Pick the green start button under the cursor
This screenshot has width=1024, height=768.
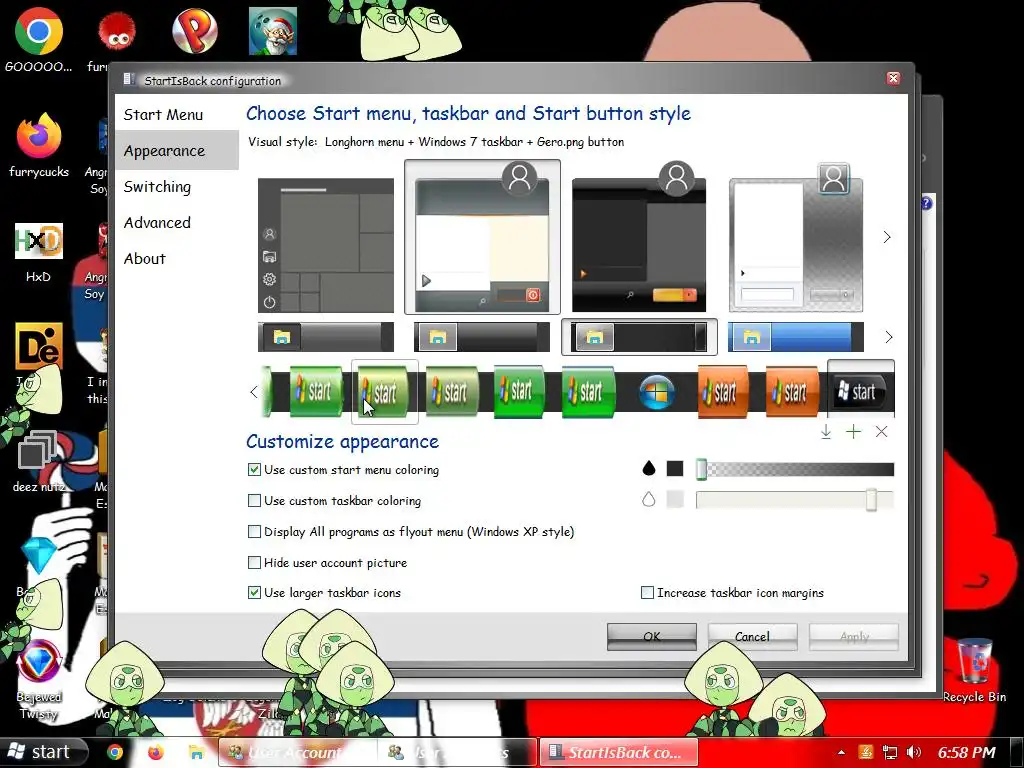pyautogui.click(x=384, y=392)
